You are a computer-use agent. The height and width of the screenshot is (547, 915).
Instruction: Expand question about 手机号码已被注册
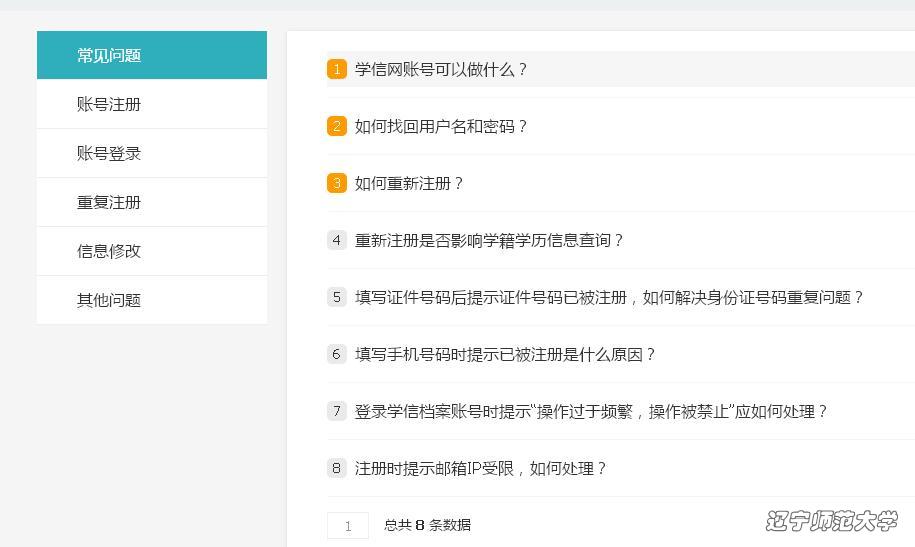coord(505,354)
